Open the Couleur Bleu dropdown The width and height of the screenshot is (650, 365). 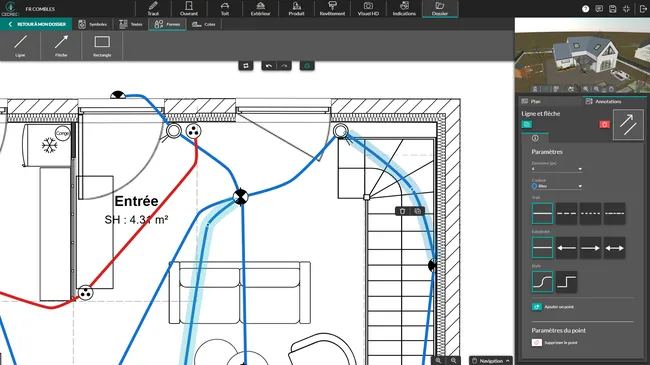click(557, 186)
